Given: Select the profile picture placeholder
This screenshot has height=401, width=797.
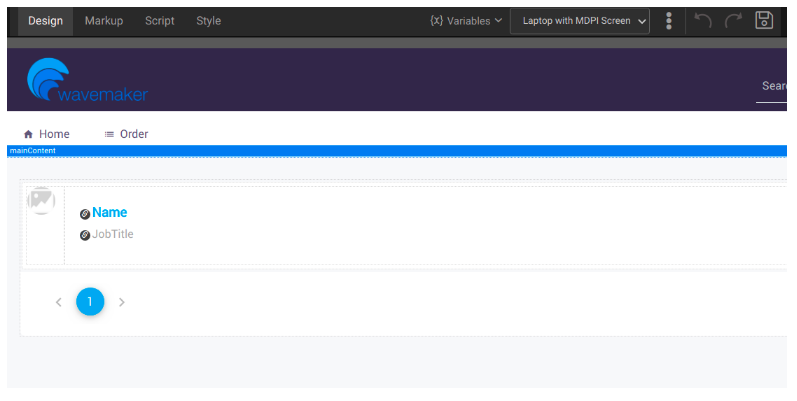Looking at the screenshot, I should tap(41, 200).
